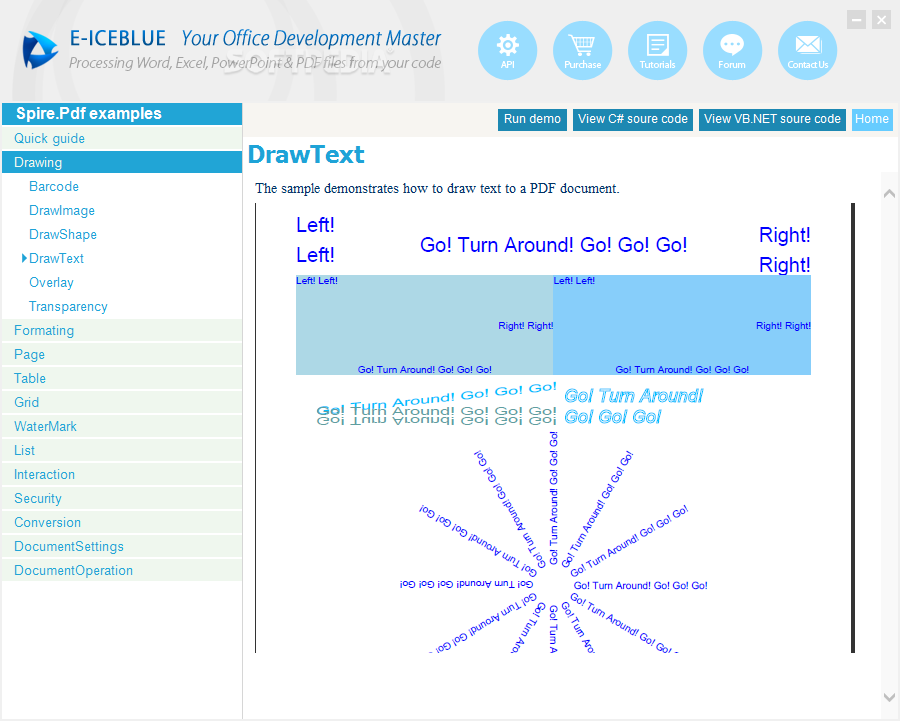Select the Transparency example

(x=68, y=307)
